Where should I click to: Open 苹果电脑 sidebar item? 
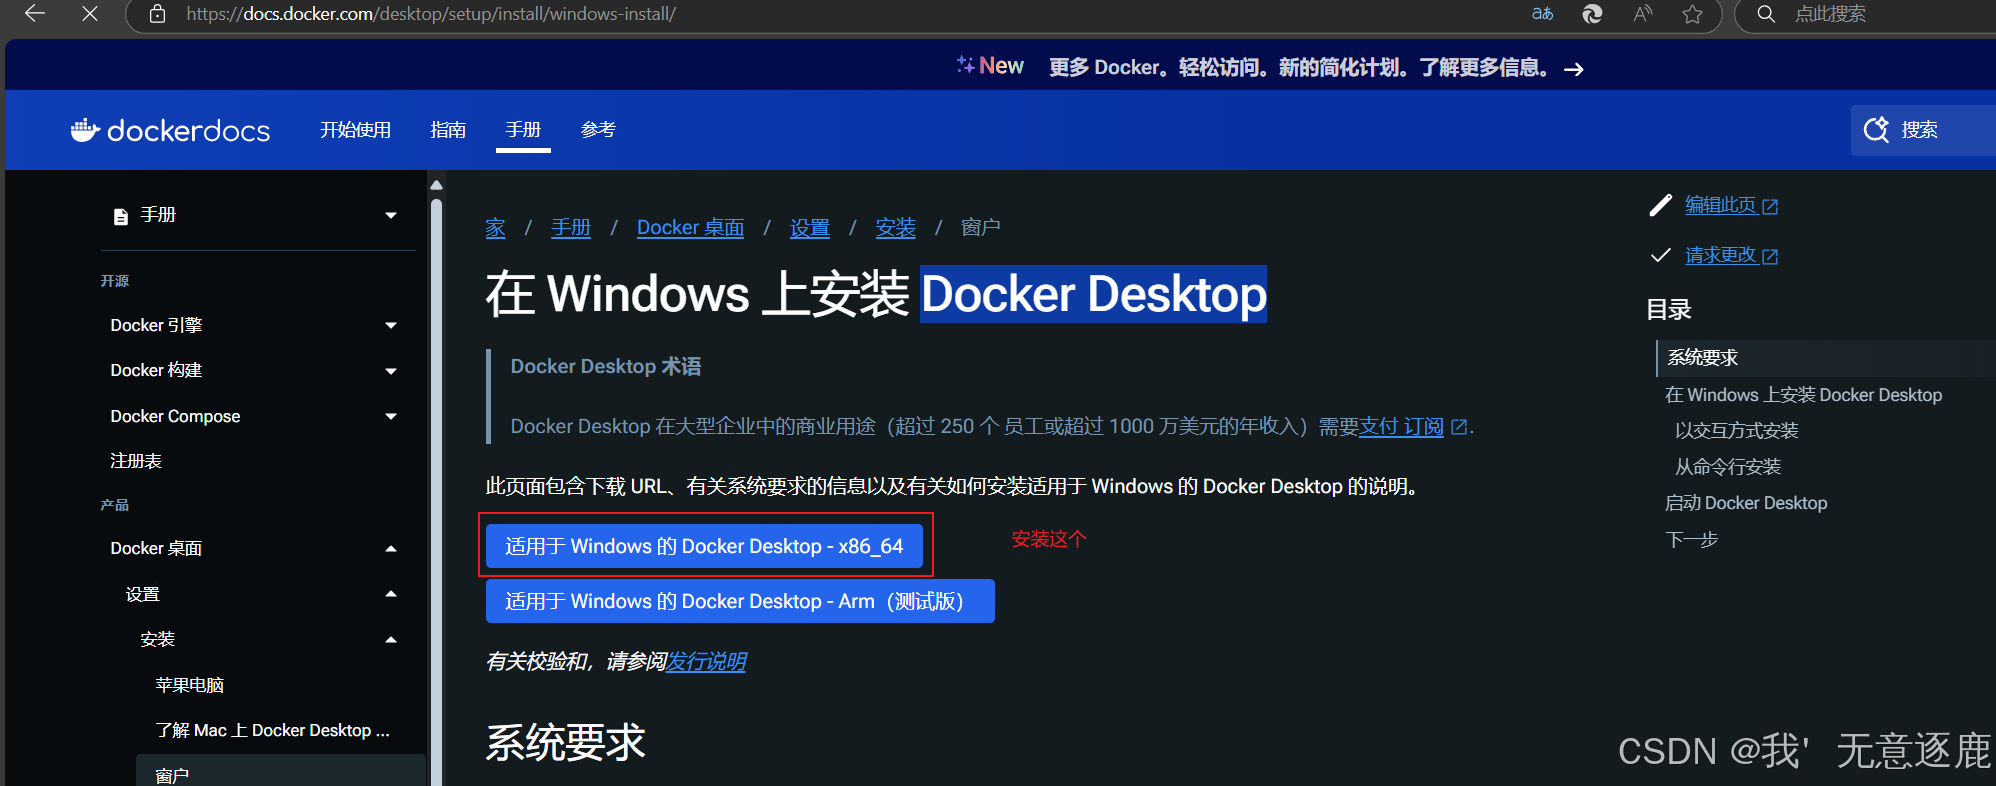pyautogui.click(x=189, y=685)
